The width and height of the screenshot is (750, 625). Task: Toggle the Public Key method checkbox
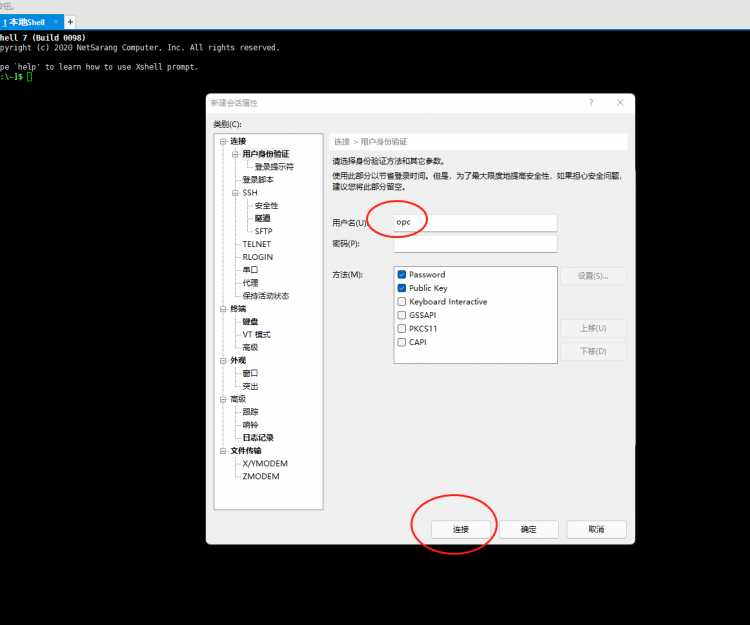pos(402,288)
